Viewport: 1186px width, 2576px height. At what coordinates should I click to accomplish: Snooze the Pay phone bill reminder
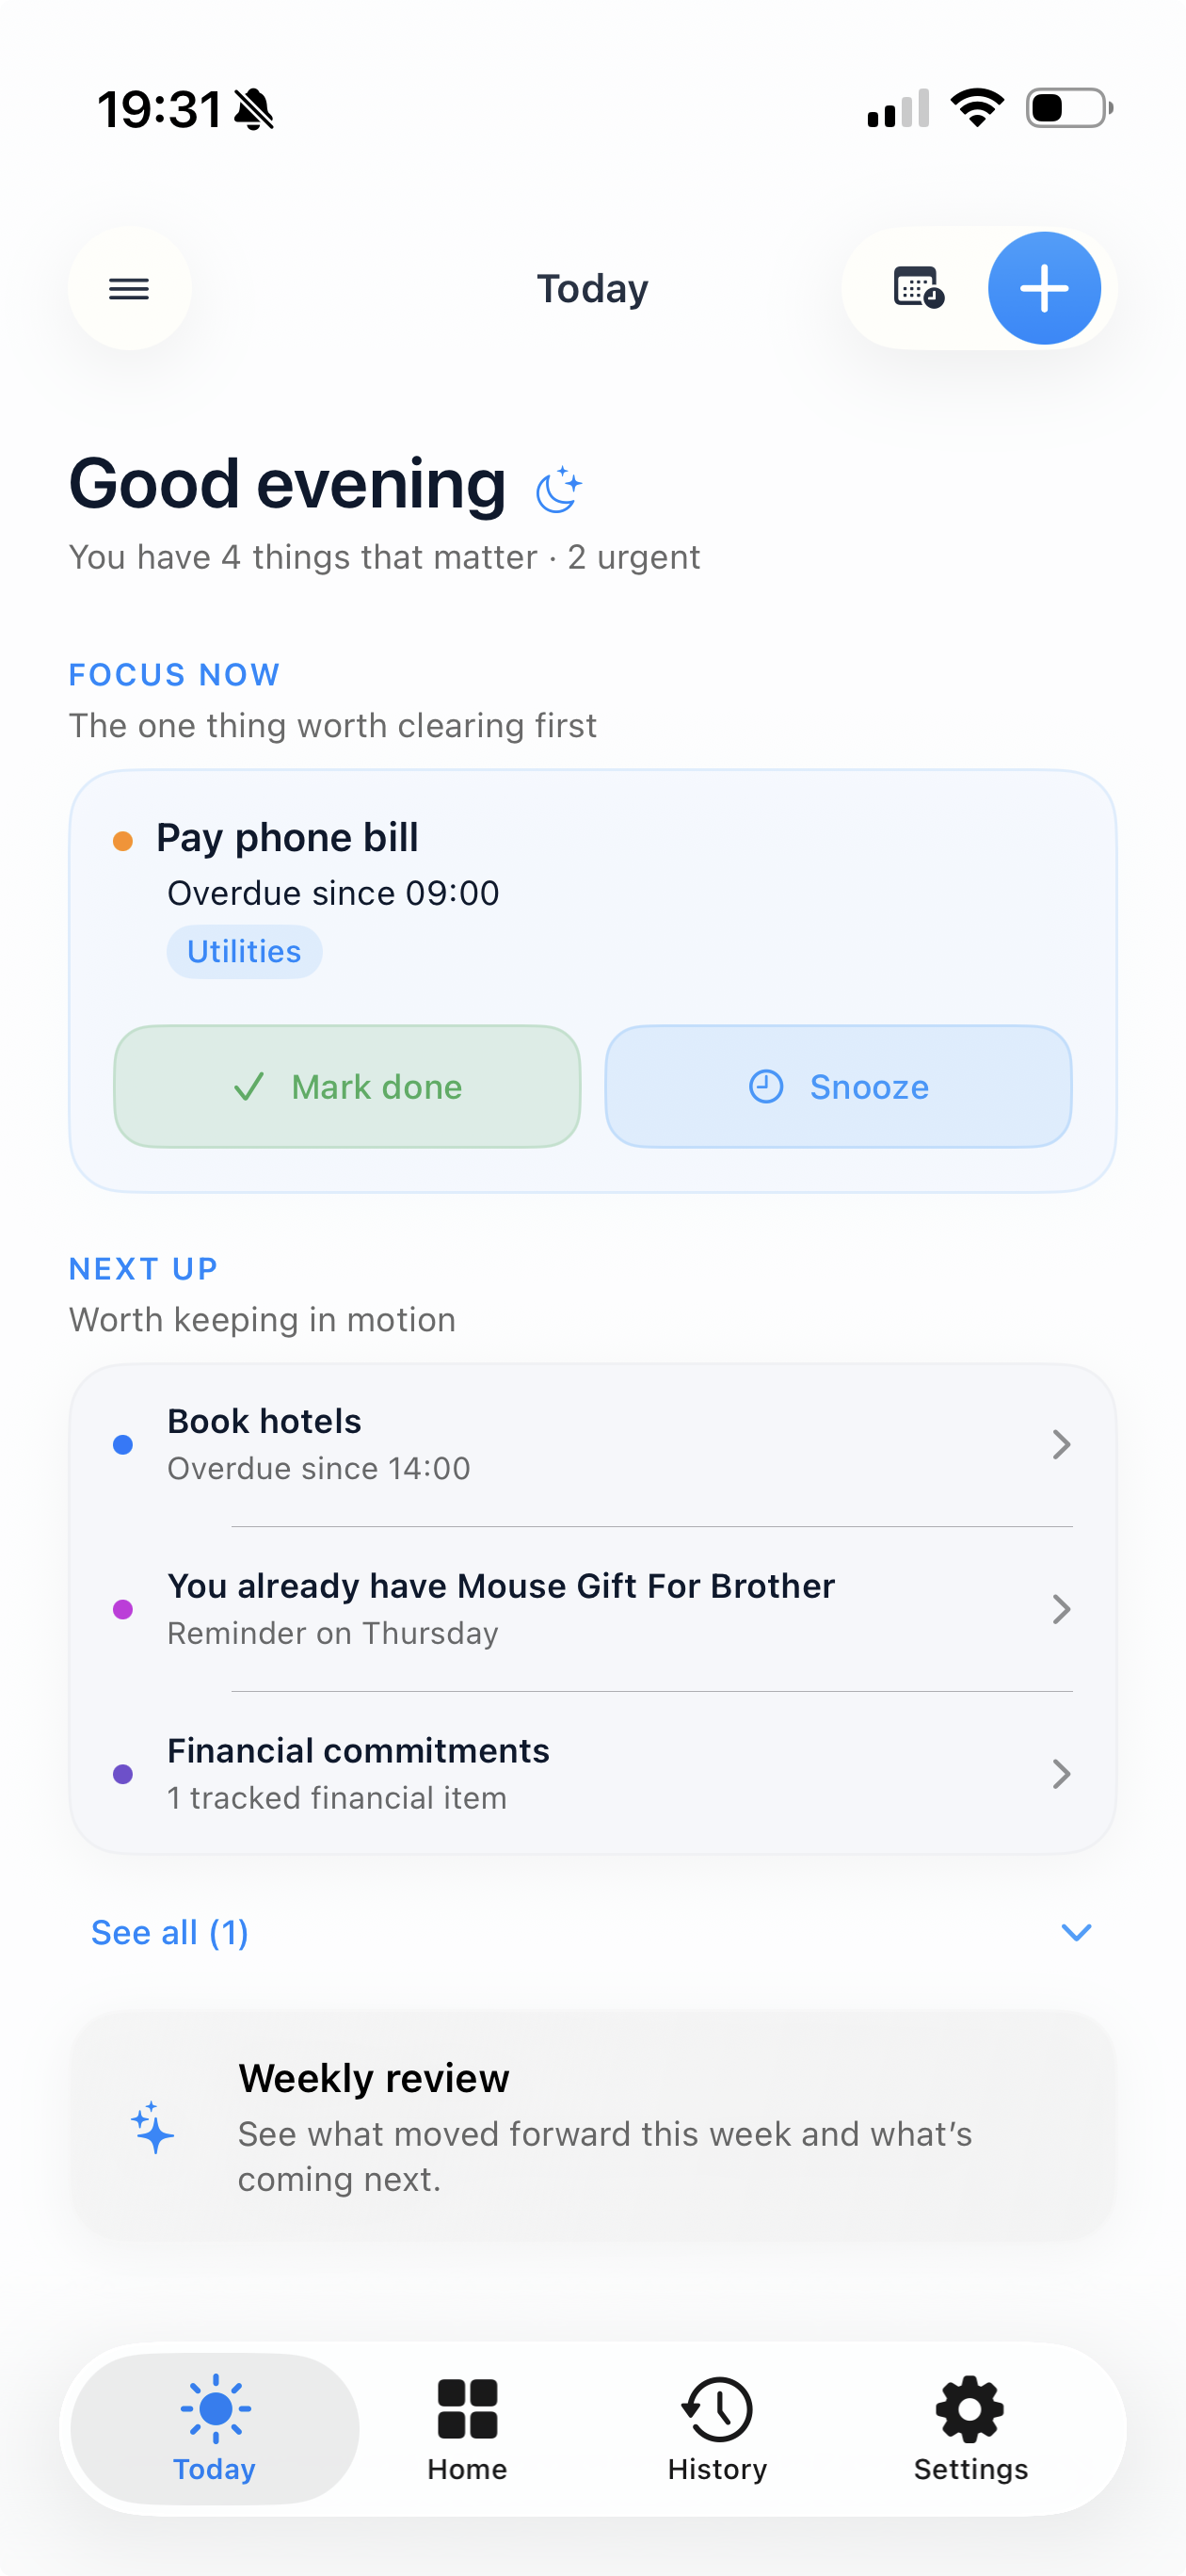pyautogui.click(x=838, y=1086)
